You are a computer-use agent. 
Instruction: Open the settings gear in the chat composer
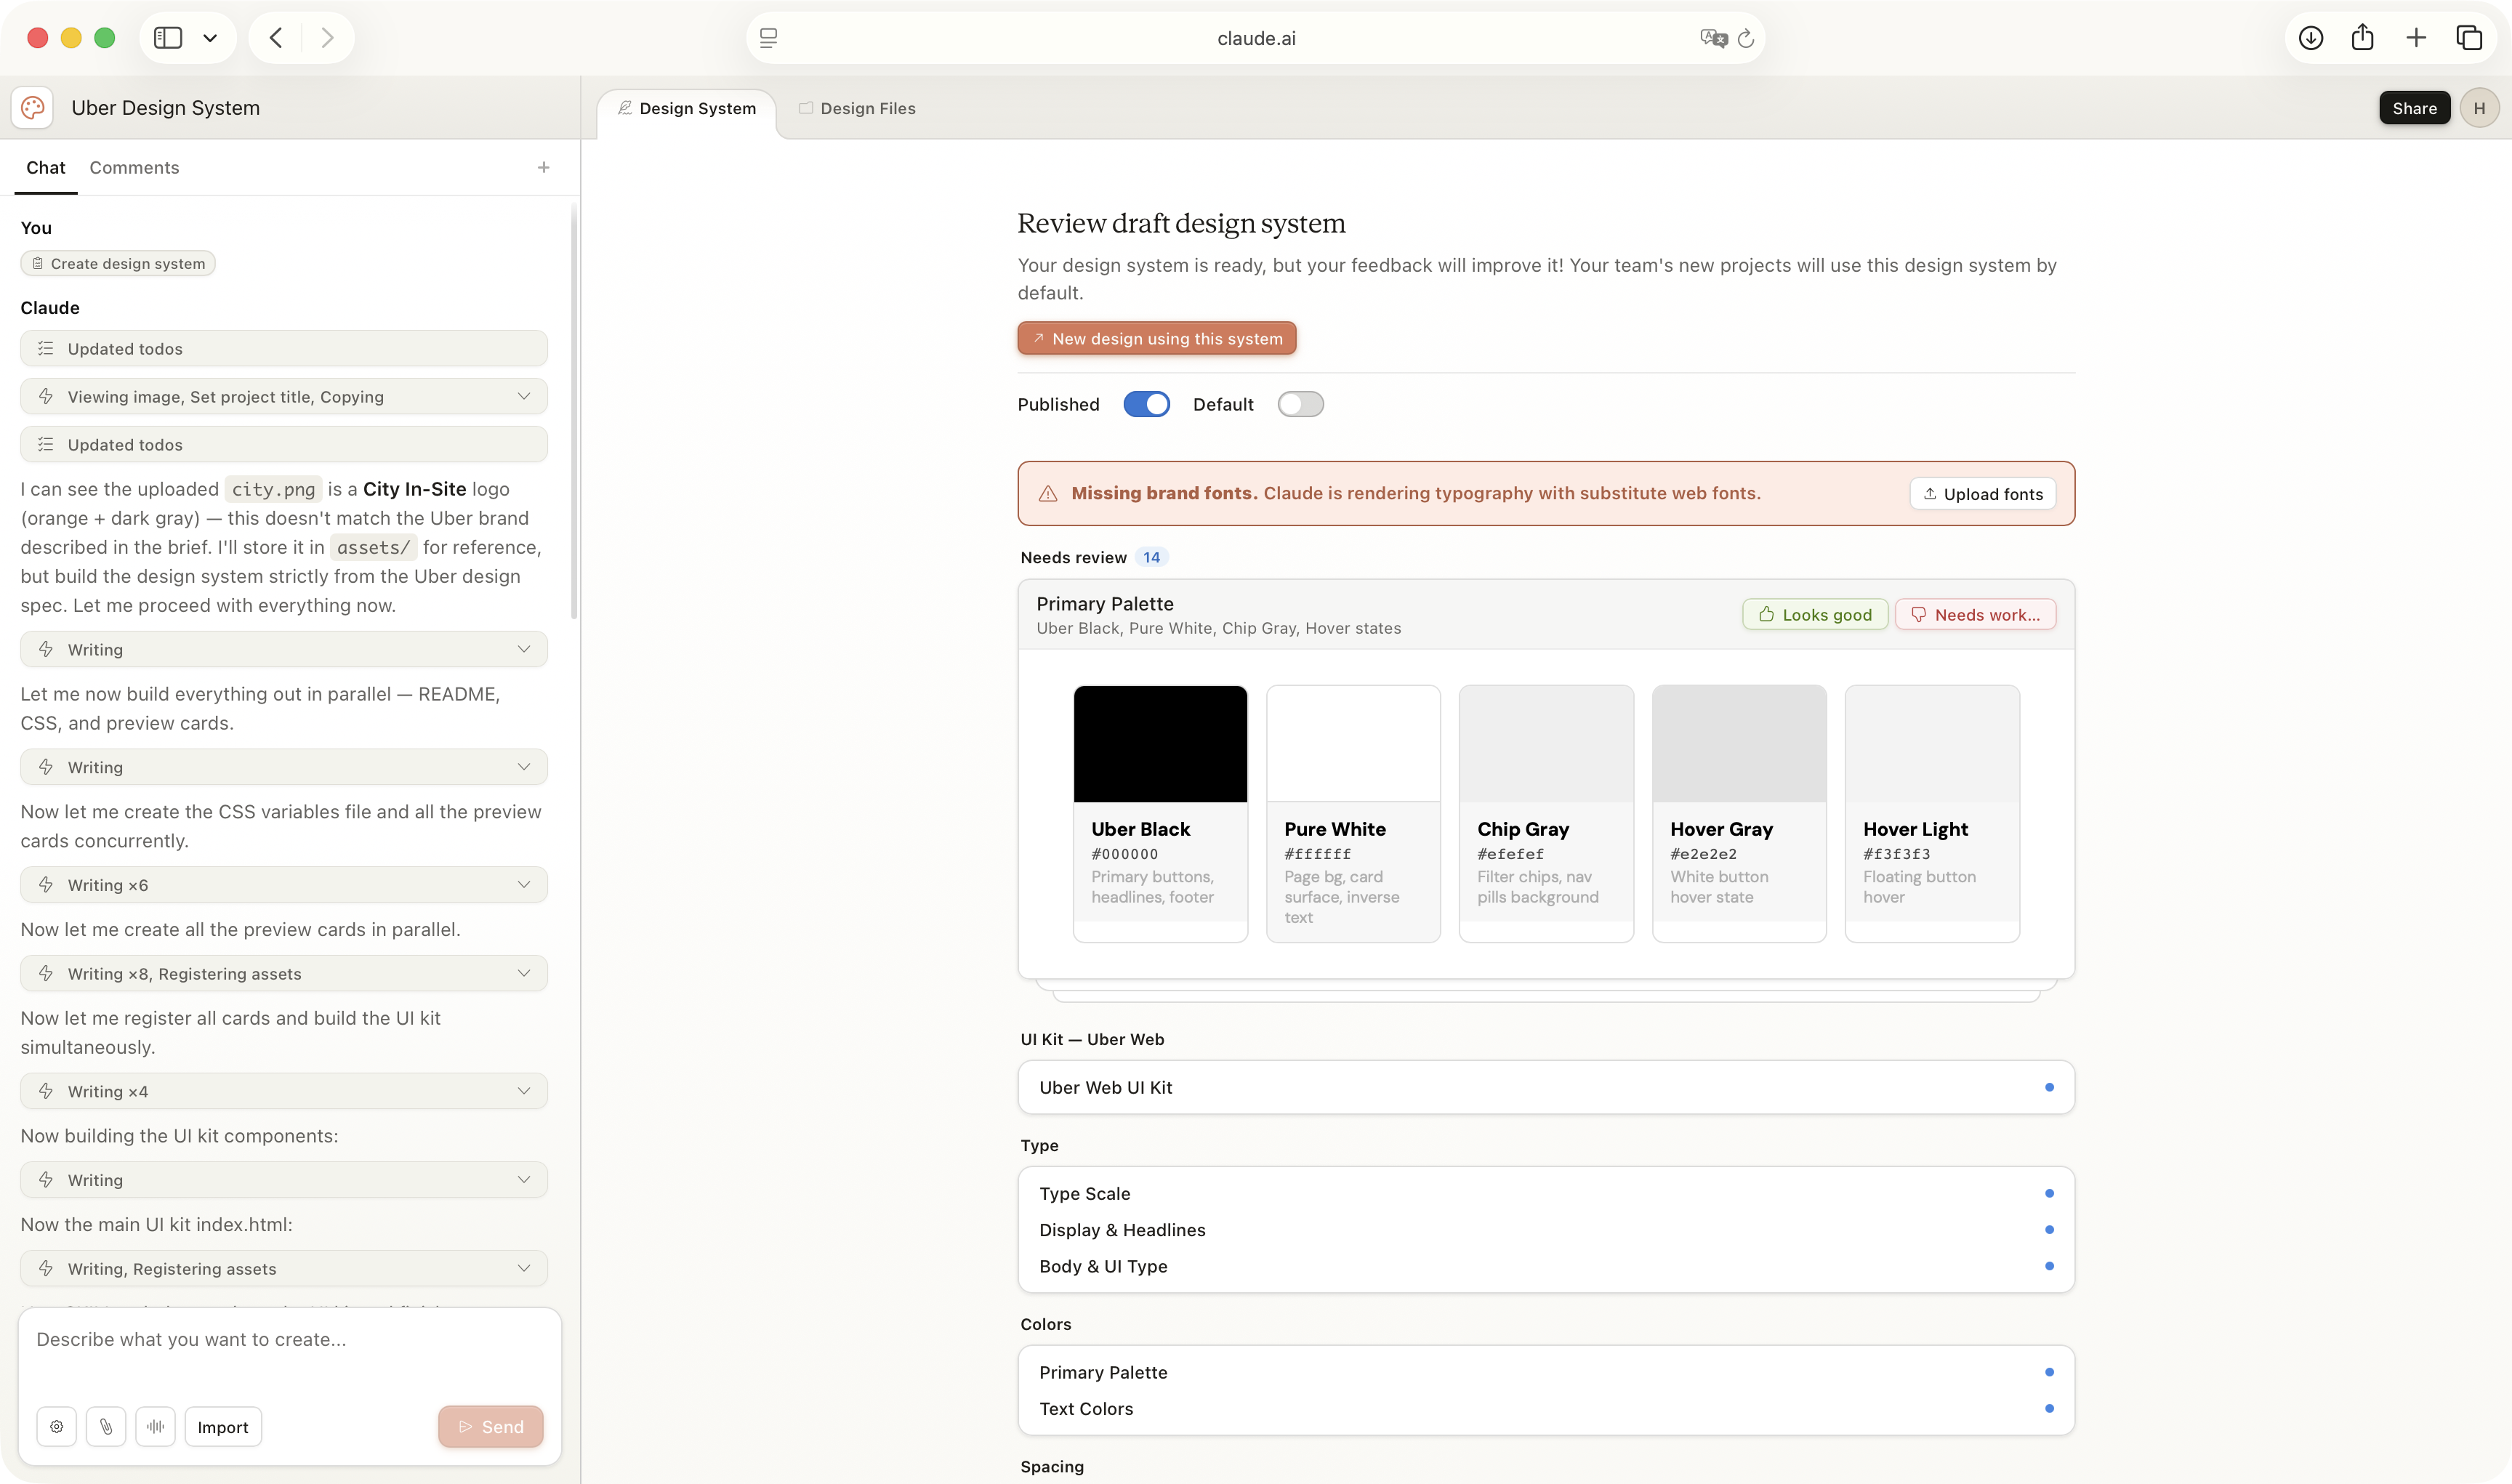pos(56,1427)
